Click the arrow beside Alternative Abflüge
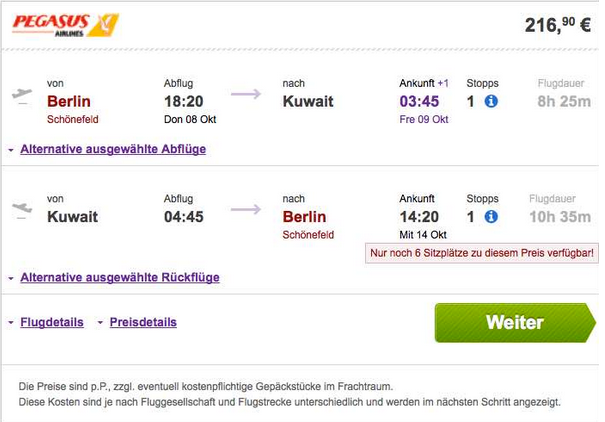 pyautogui.click(x=11, y=150)
